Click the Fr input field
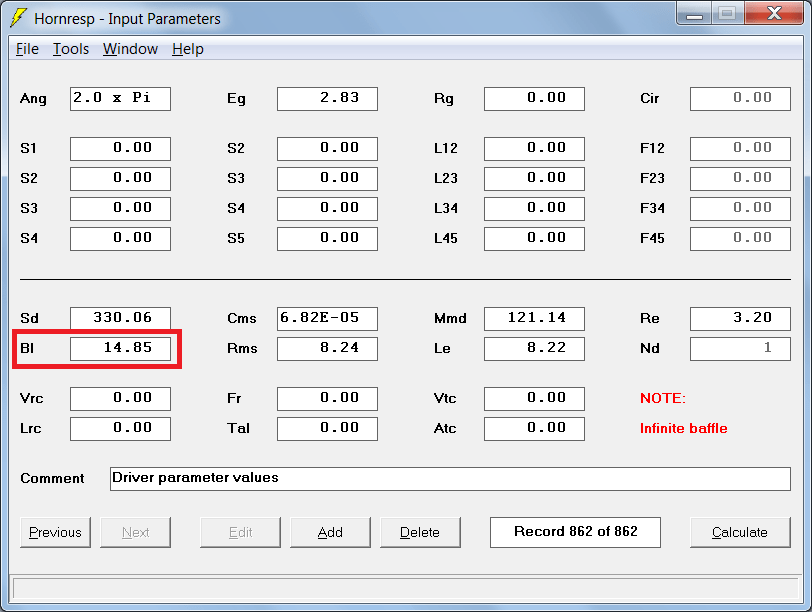This screenshot has width=812, height=612. point(327,399)
